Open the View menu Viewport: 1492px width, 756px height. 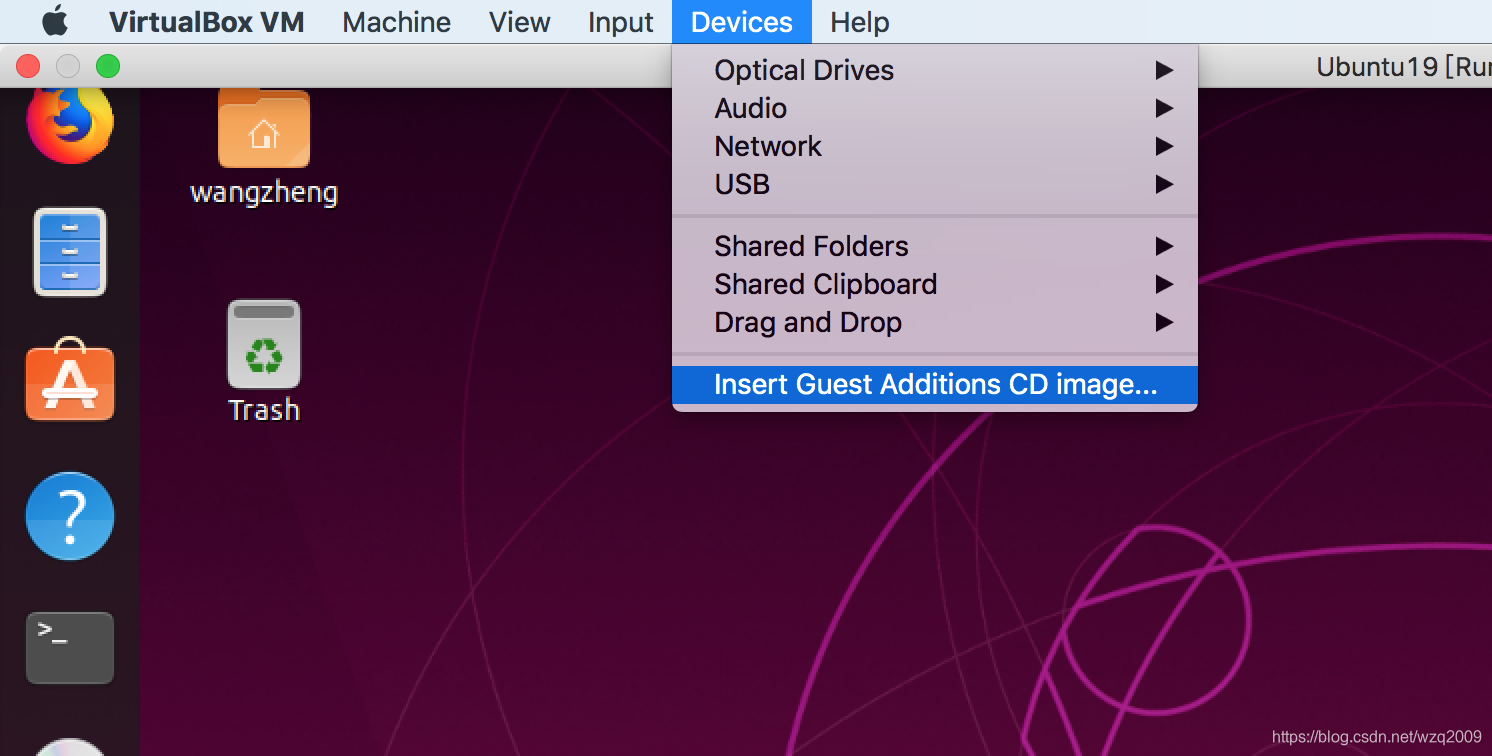pyautogui.click(x=519, y=22)
